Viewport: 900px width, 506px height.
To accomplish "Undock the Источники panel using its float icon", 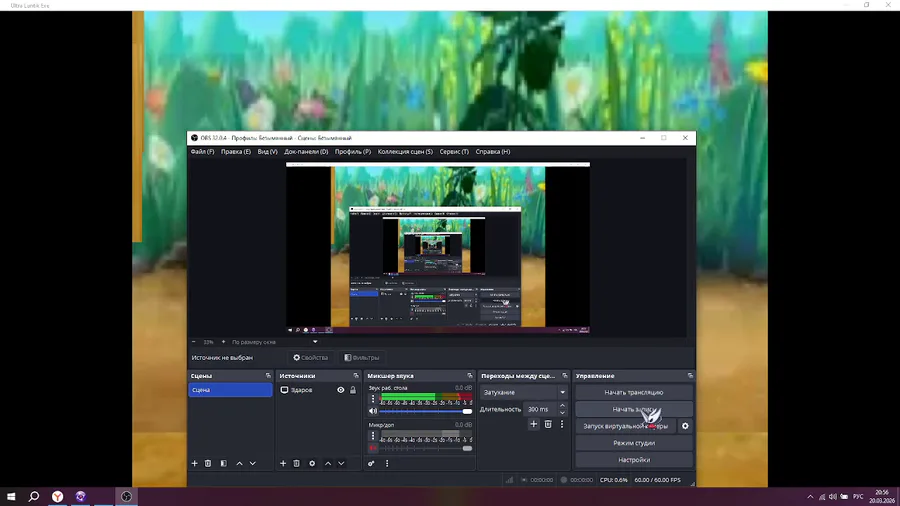I will (356, 376).
